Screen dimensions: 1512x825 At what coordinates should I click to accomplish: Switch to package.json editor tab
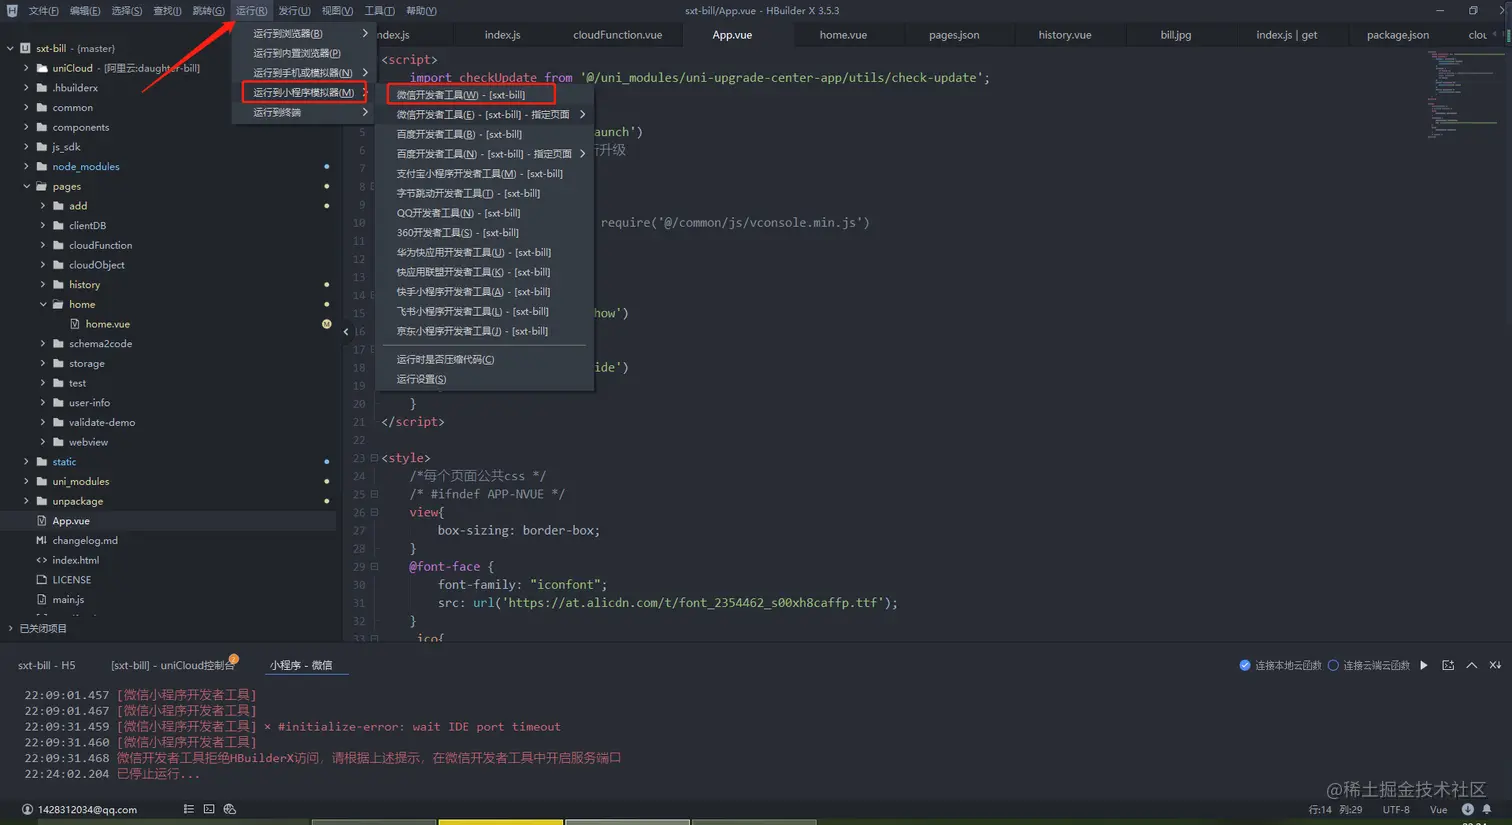tap(1397, 35)
